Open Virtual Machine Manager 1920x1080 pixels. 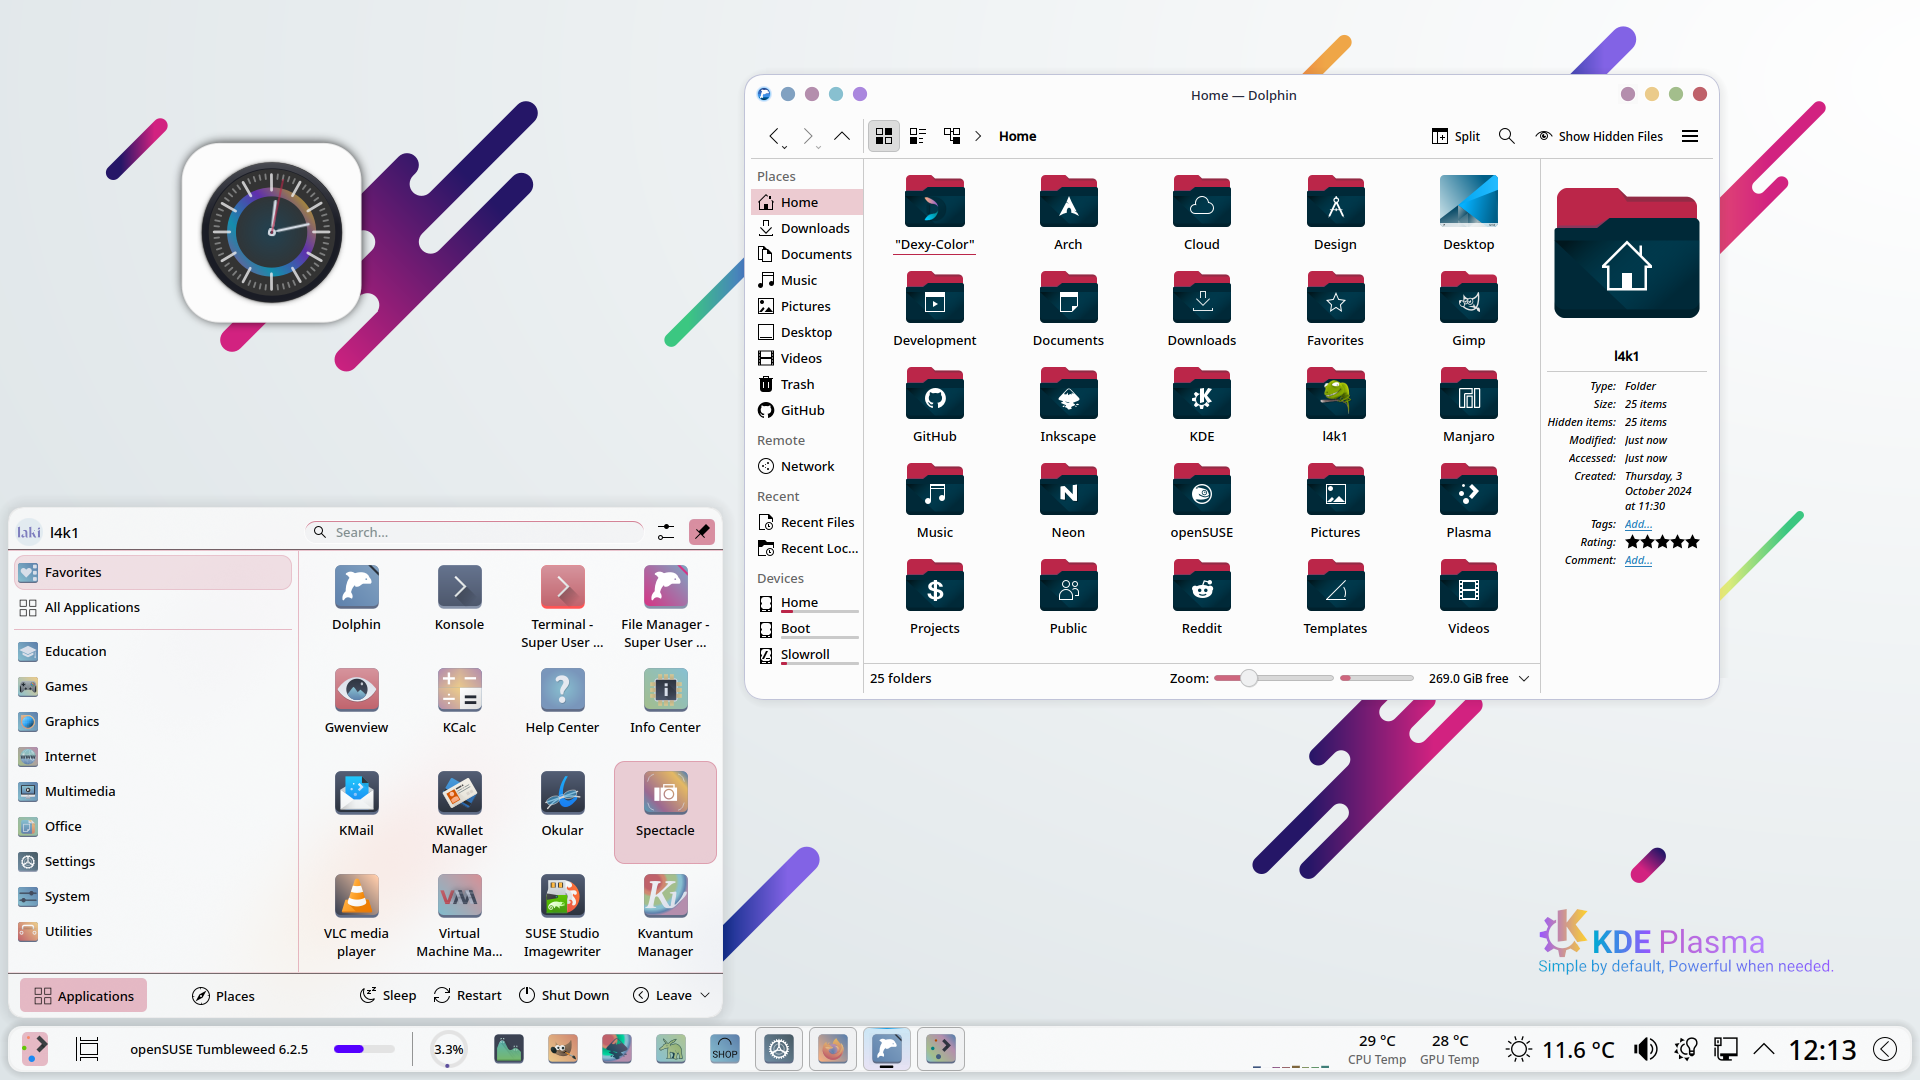pos(459,916)
